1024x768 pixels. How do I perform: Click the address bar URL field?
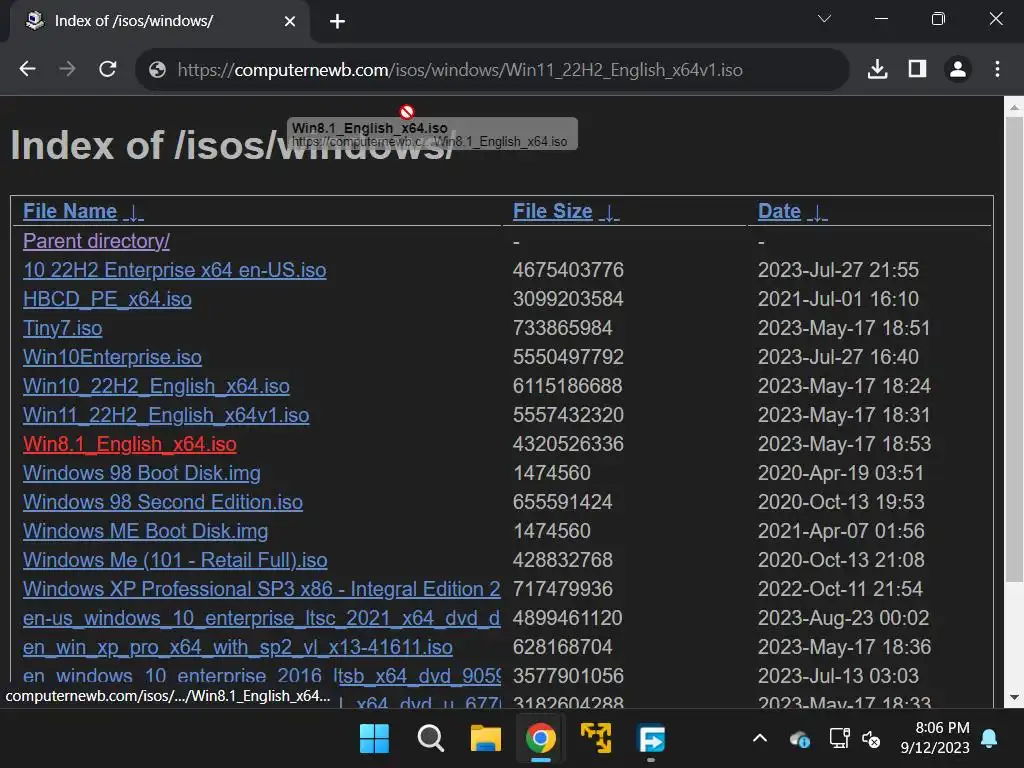pos(492,70)
